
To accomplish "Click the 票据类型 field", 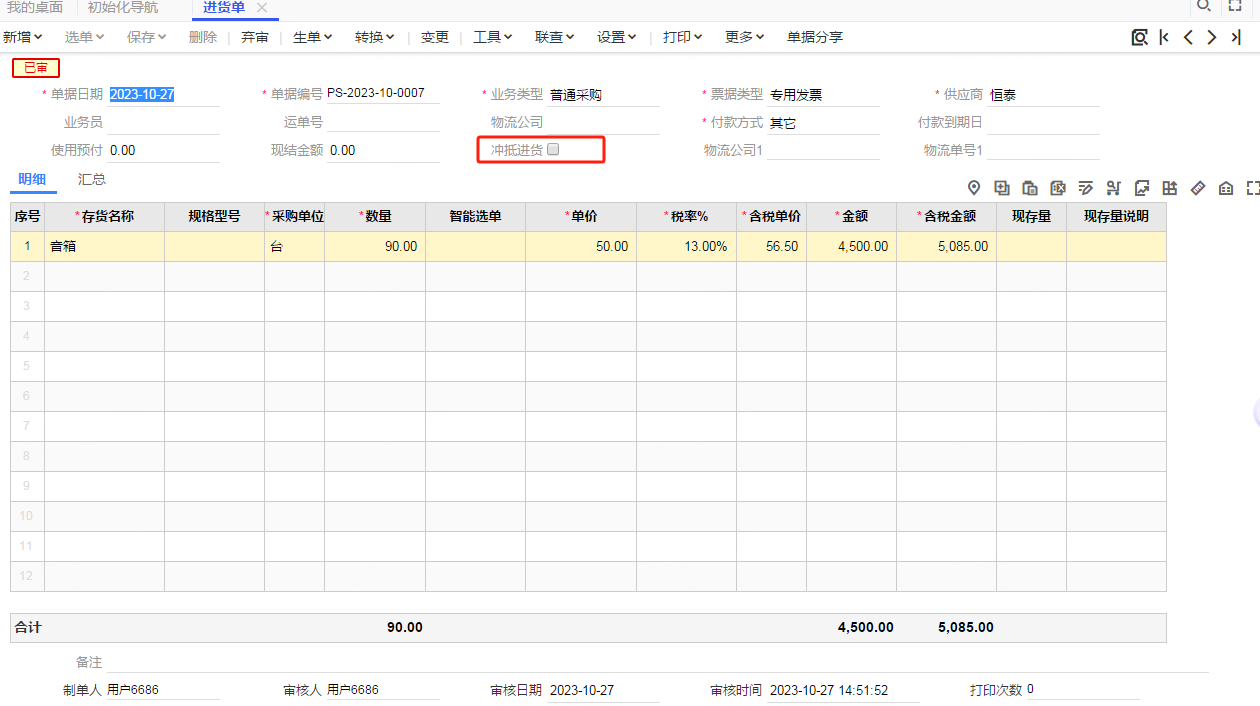I will tap(823, 95).
